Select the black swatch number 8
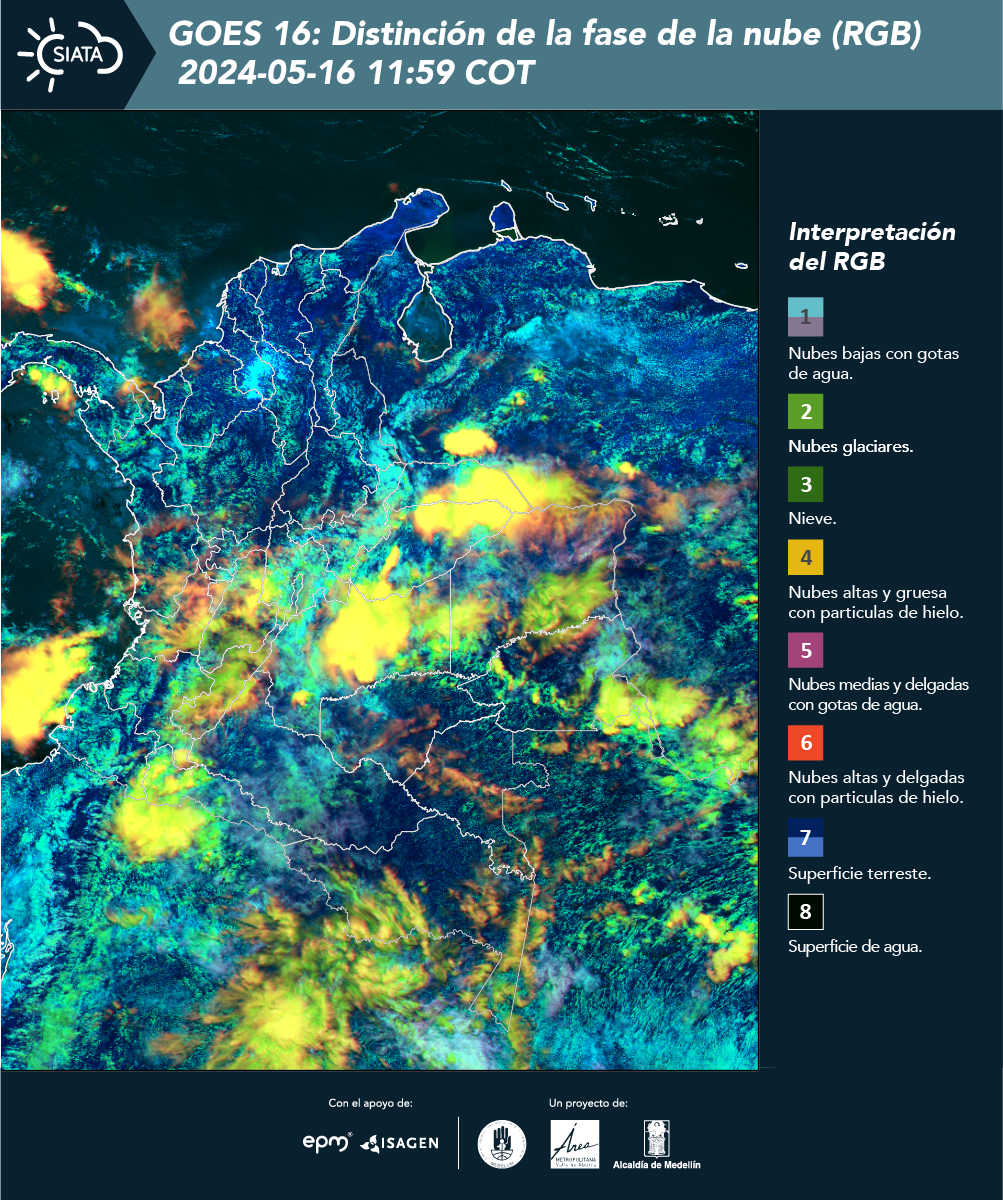 tap(805, 912)
